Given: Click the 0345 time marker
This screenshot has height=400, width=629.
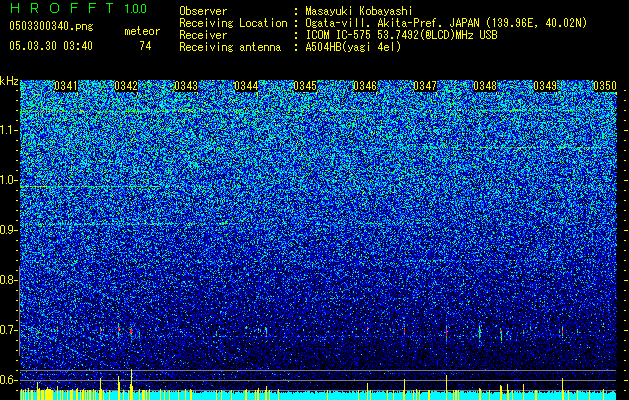Looking at the screenshot, I should click(305, 86).
